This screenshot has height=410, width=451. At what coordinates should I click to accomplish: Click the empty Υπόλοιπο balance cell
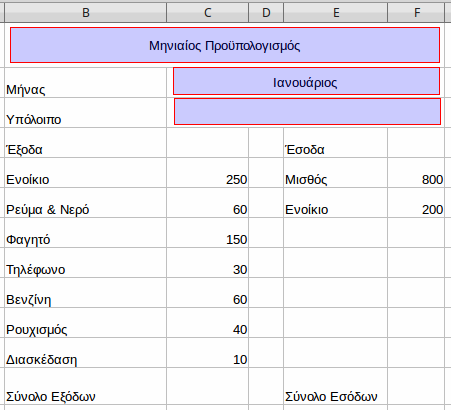tap(307, 111)
